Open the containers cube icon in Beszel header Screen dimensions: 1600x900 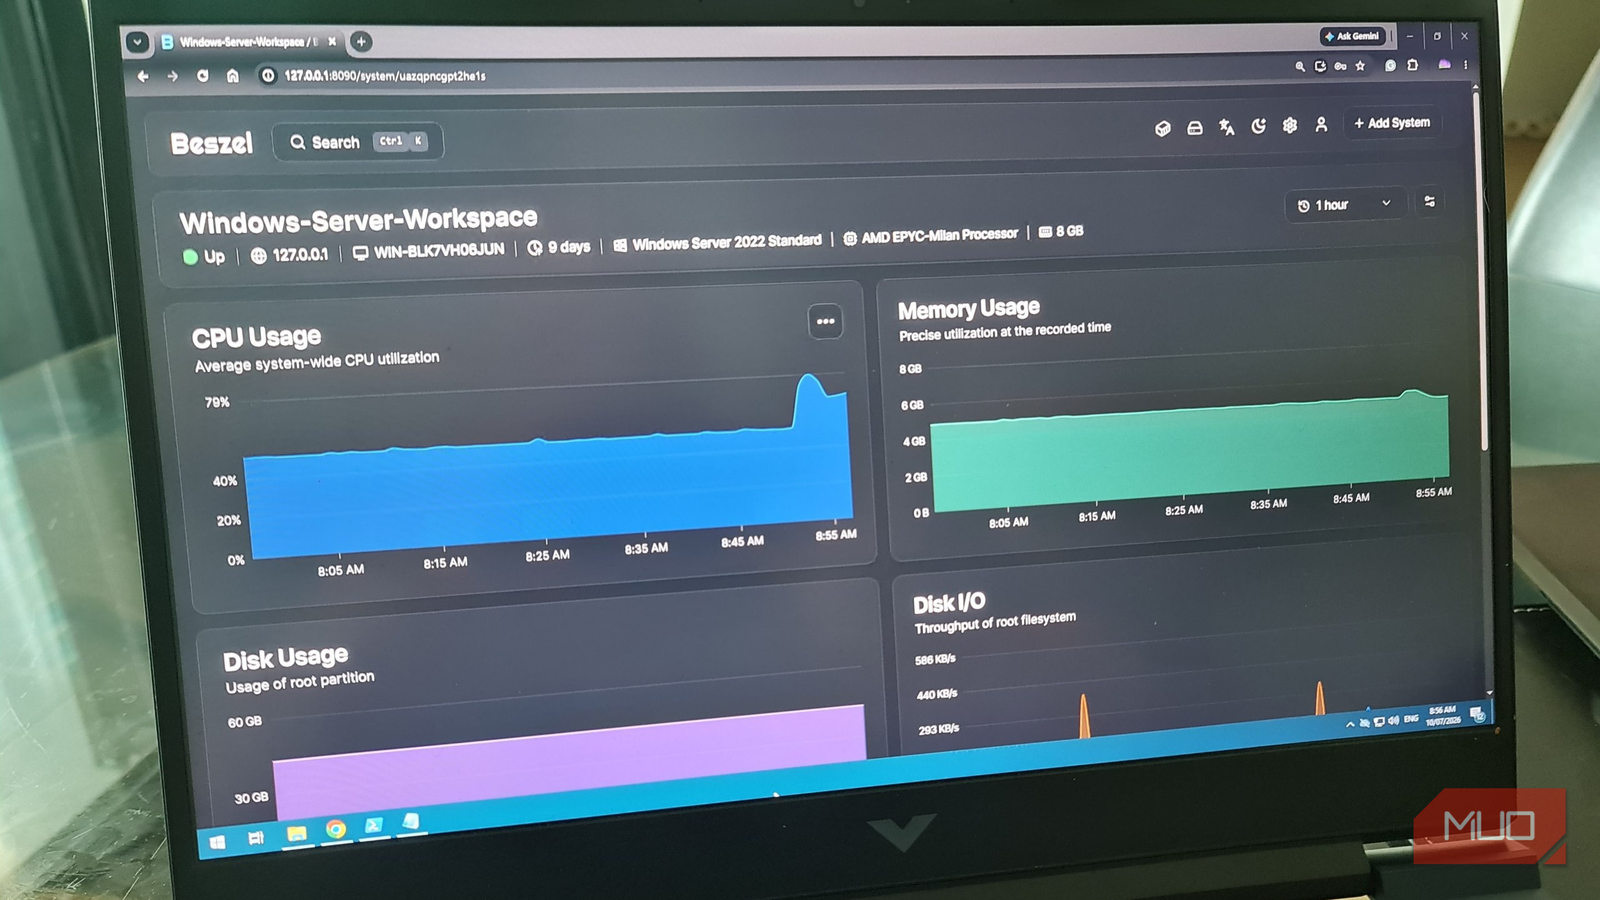click(1162, 128)
